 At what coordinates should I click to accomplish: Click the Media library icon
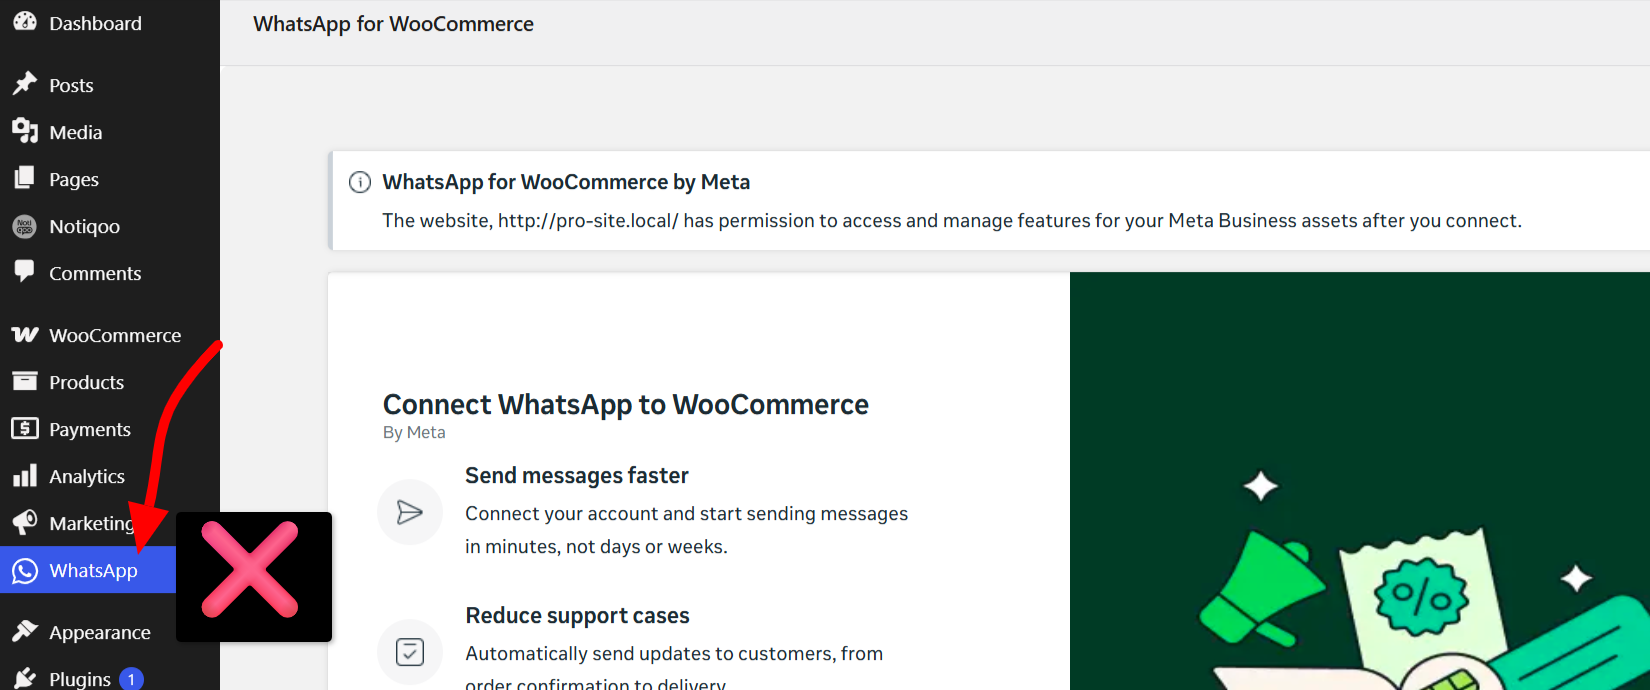tap(25, 131)
